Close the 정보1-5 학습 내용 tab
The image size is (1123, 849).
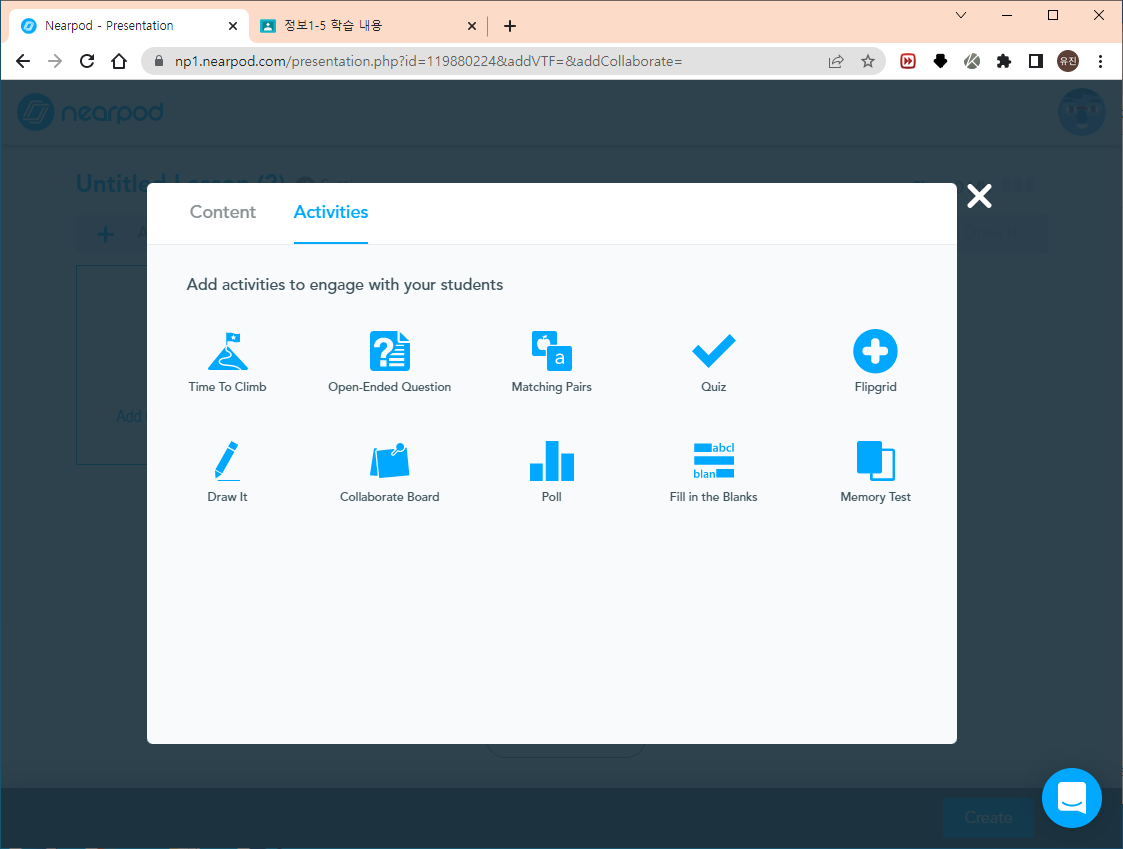471,26
